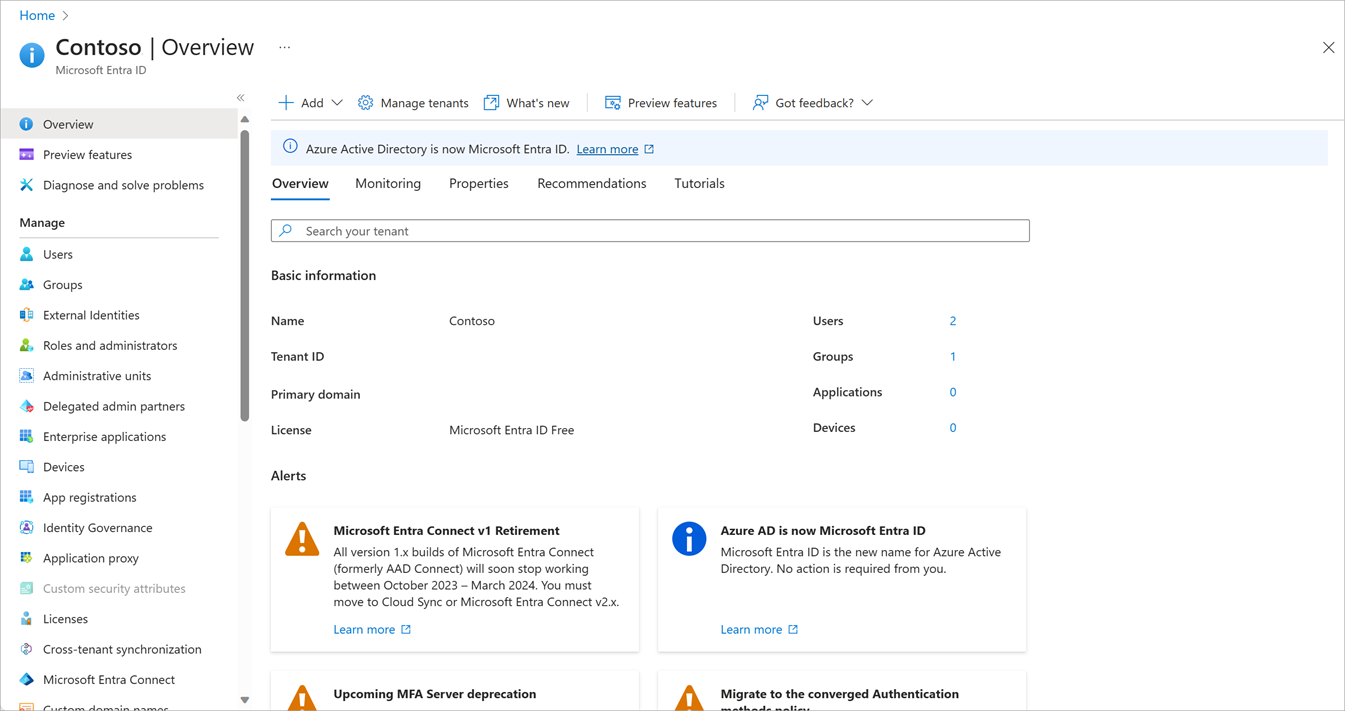Click the What's new button
Image resolution: width=1345 pixels, height=711 pixels.
[526, 103]
